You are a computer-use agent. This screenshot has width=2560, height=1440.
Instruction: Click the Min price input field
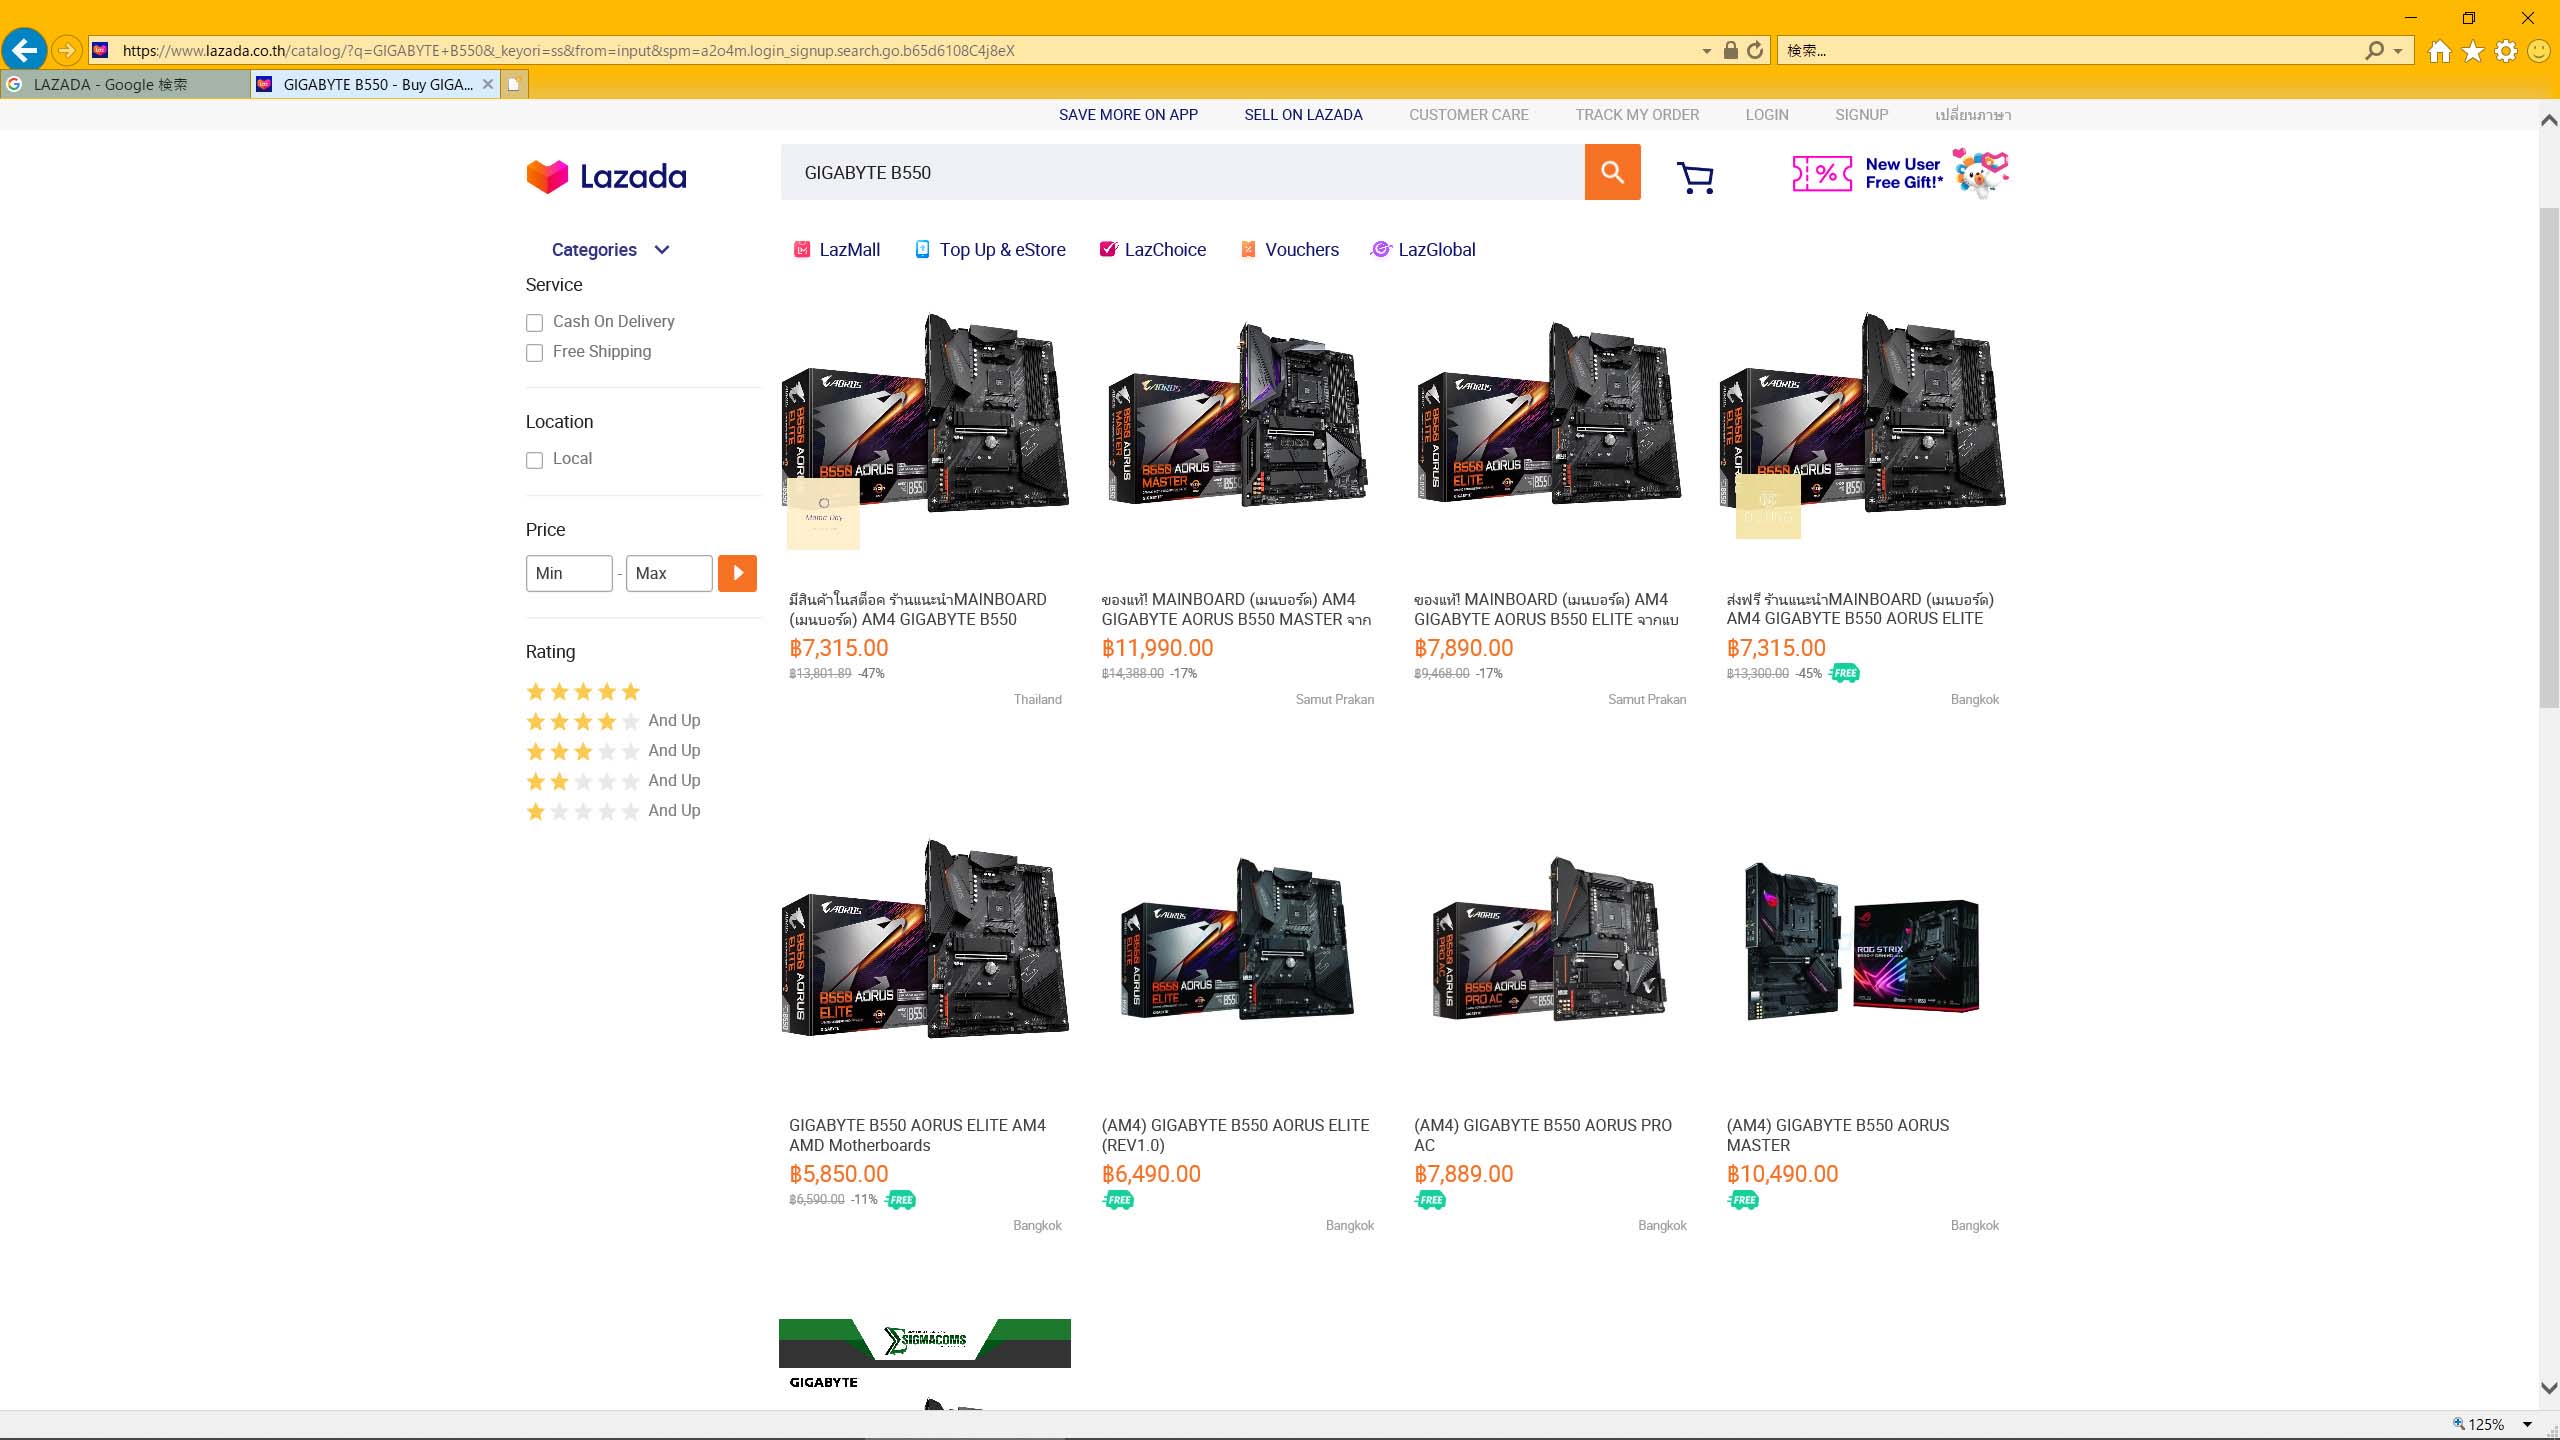click(x=569, y=573)
